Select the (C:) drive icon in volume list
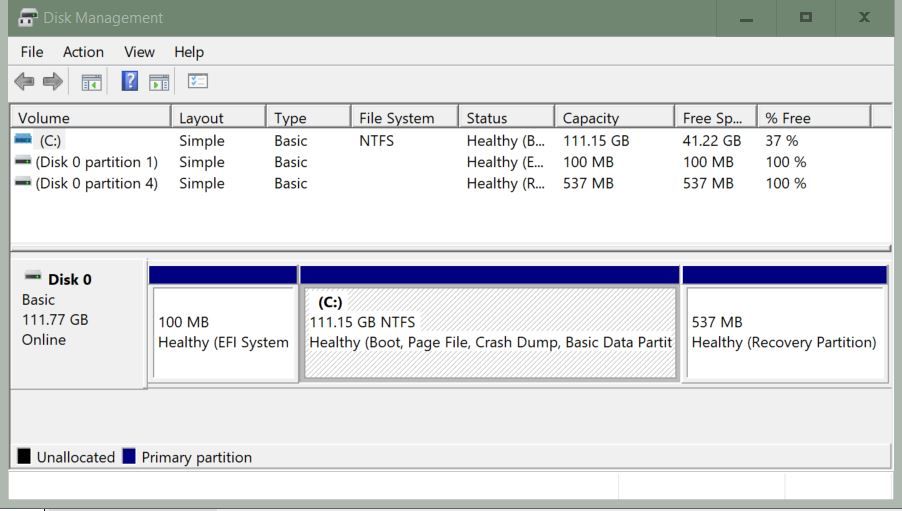 point(23,141)
